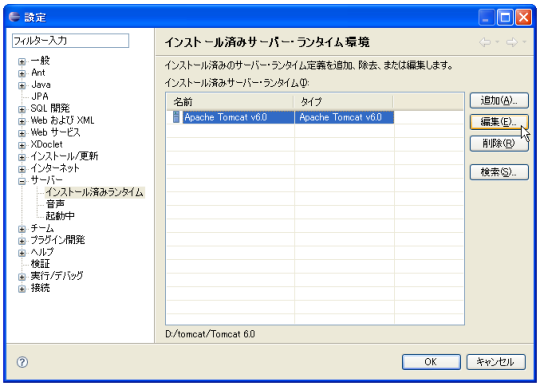The width and height of the screenshot is (540, 386).
Task: Expand the SQL 開発 tree node
Action: point(22,109)
